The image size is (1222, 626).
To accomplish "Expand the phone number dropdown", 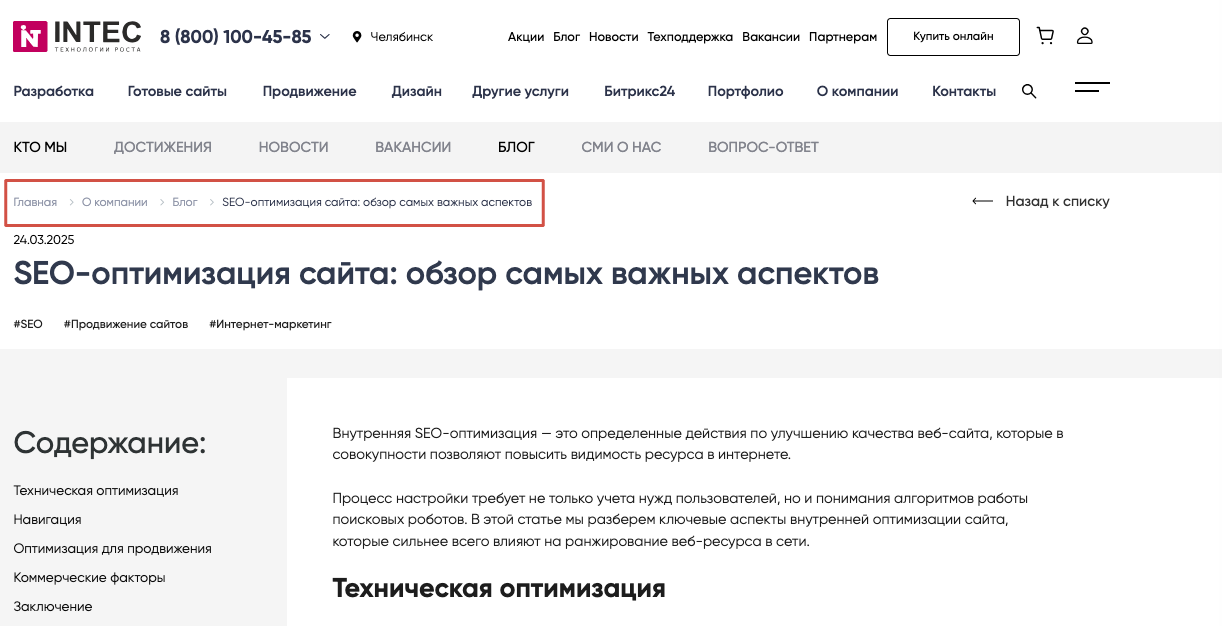I will 324,36.
